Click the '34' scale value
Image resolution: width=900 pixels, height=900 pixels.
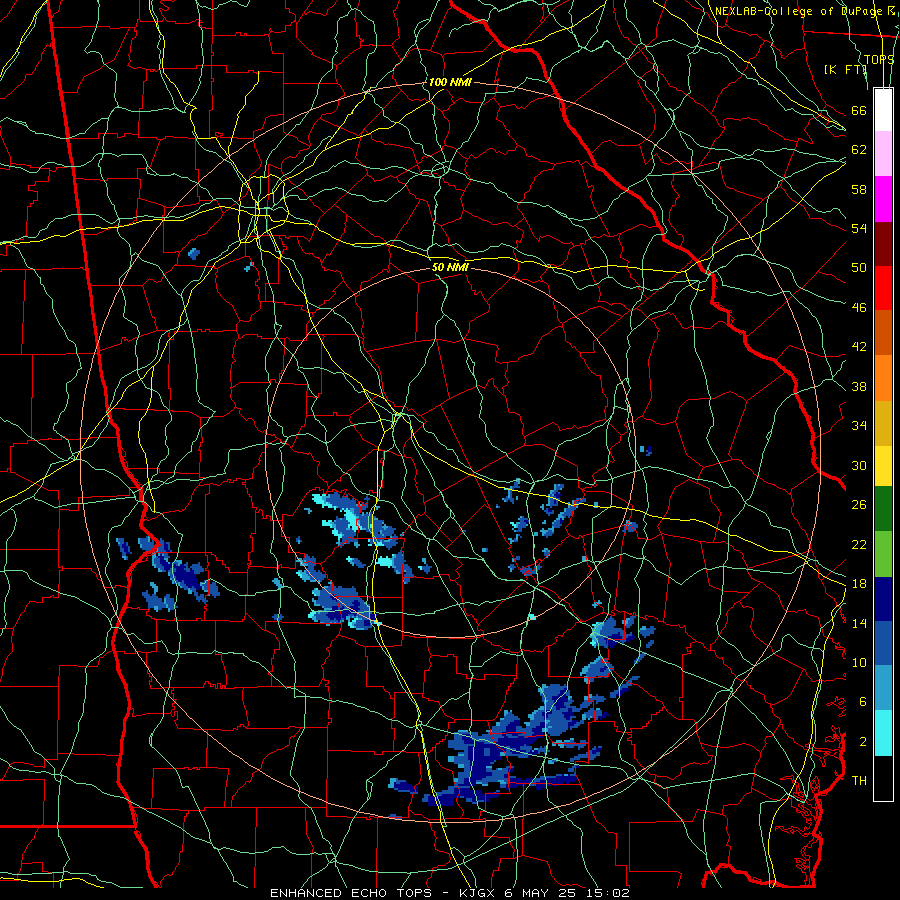[x=859, y=426]
